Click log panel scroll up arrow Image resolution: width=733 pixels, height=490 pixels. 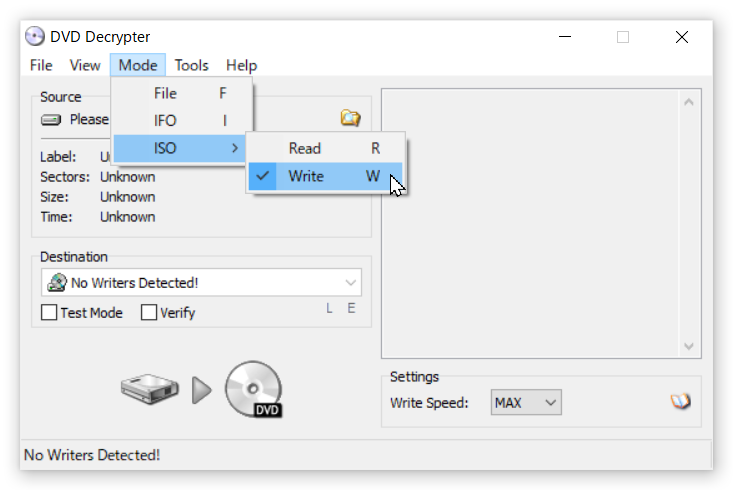point(689,102)
